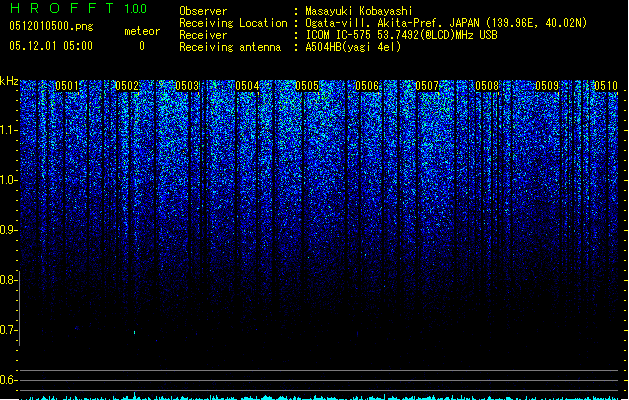Click the meteor count value 0

(142, 46)
